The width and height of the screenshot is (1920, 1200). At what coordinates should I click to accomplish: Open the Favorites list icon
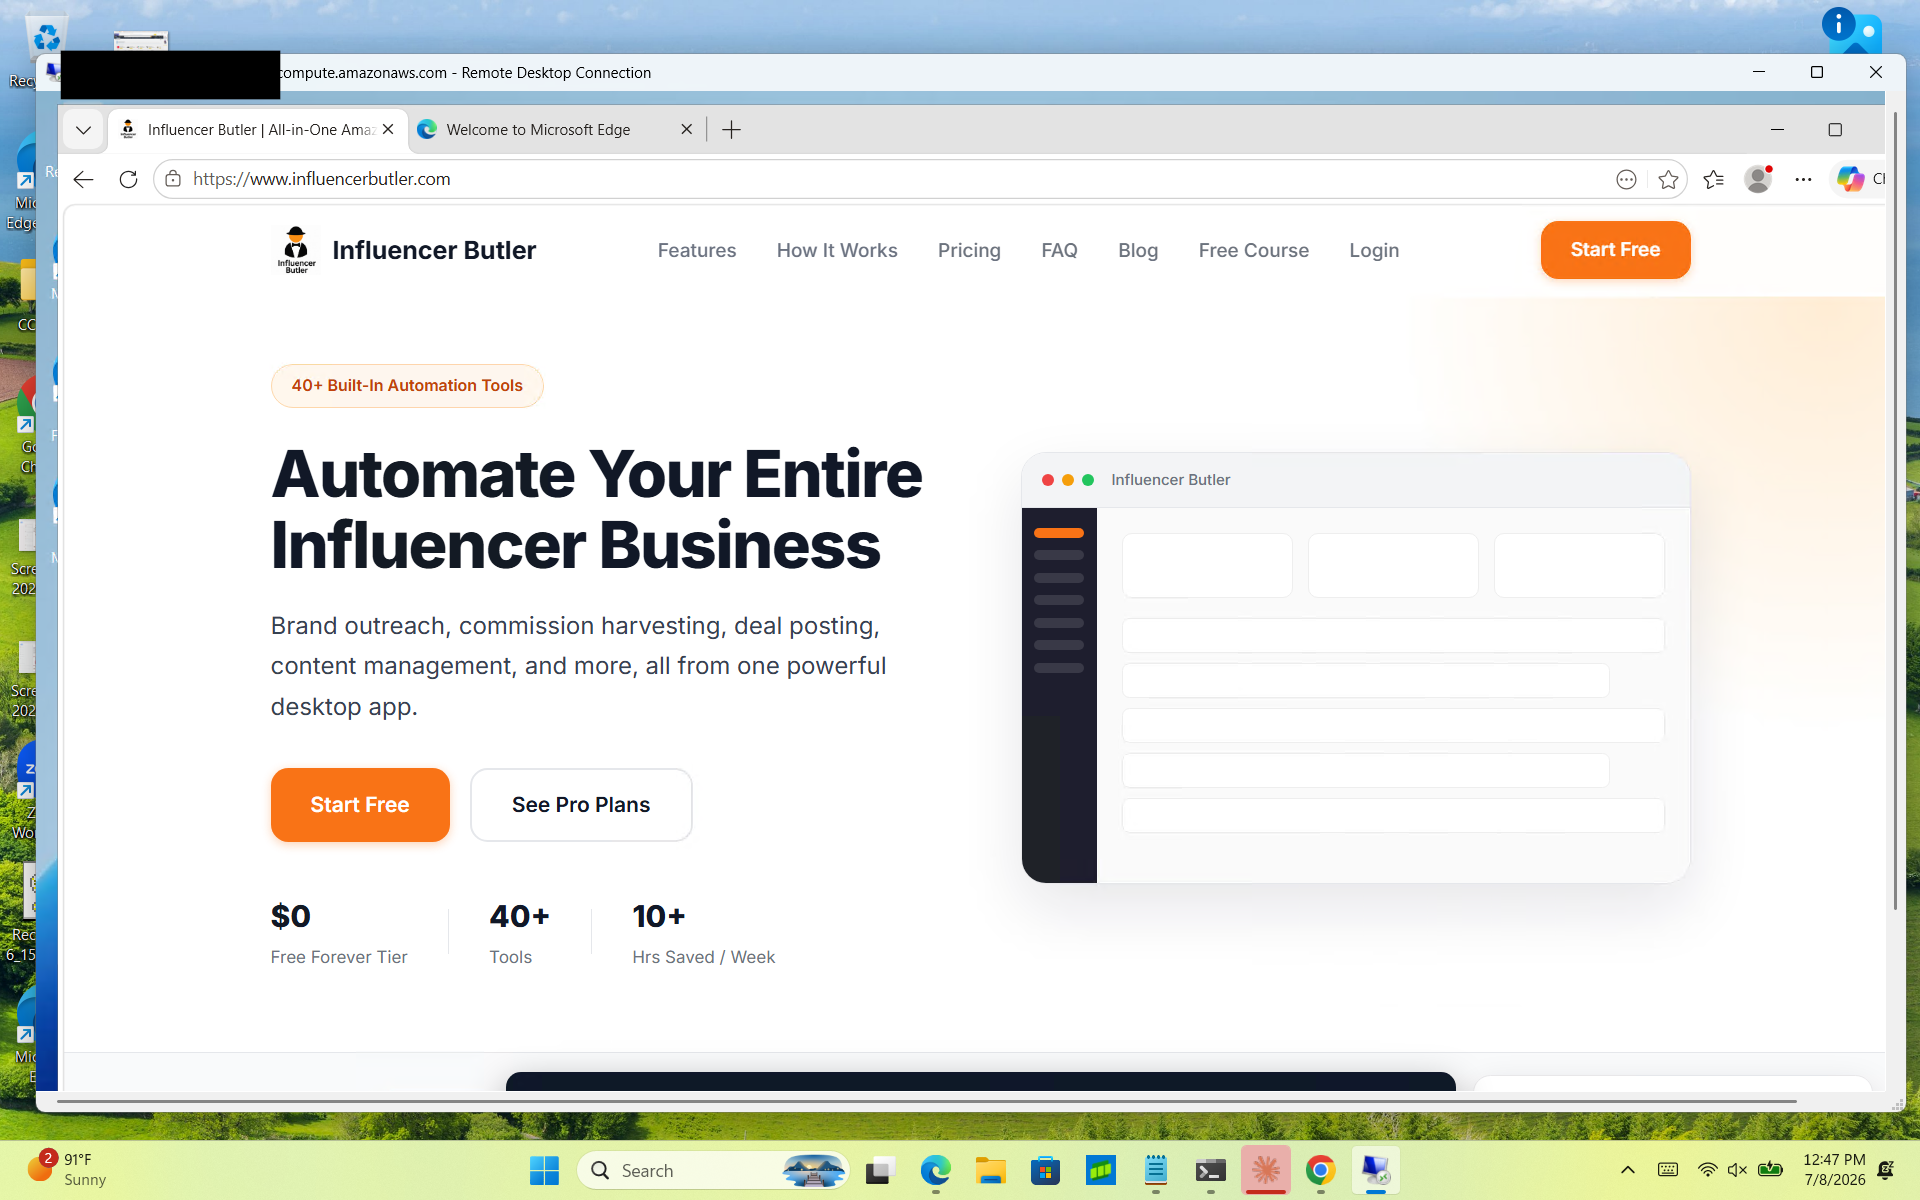(x=1714, y=179)
